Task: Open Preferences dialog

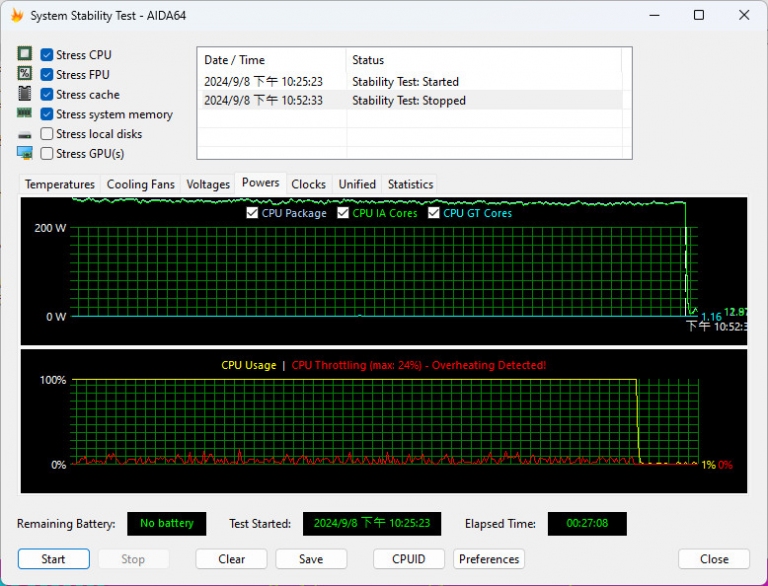Action: tap(489, 559)
